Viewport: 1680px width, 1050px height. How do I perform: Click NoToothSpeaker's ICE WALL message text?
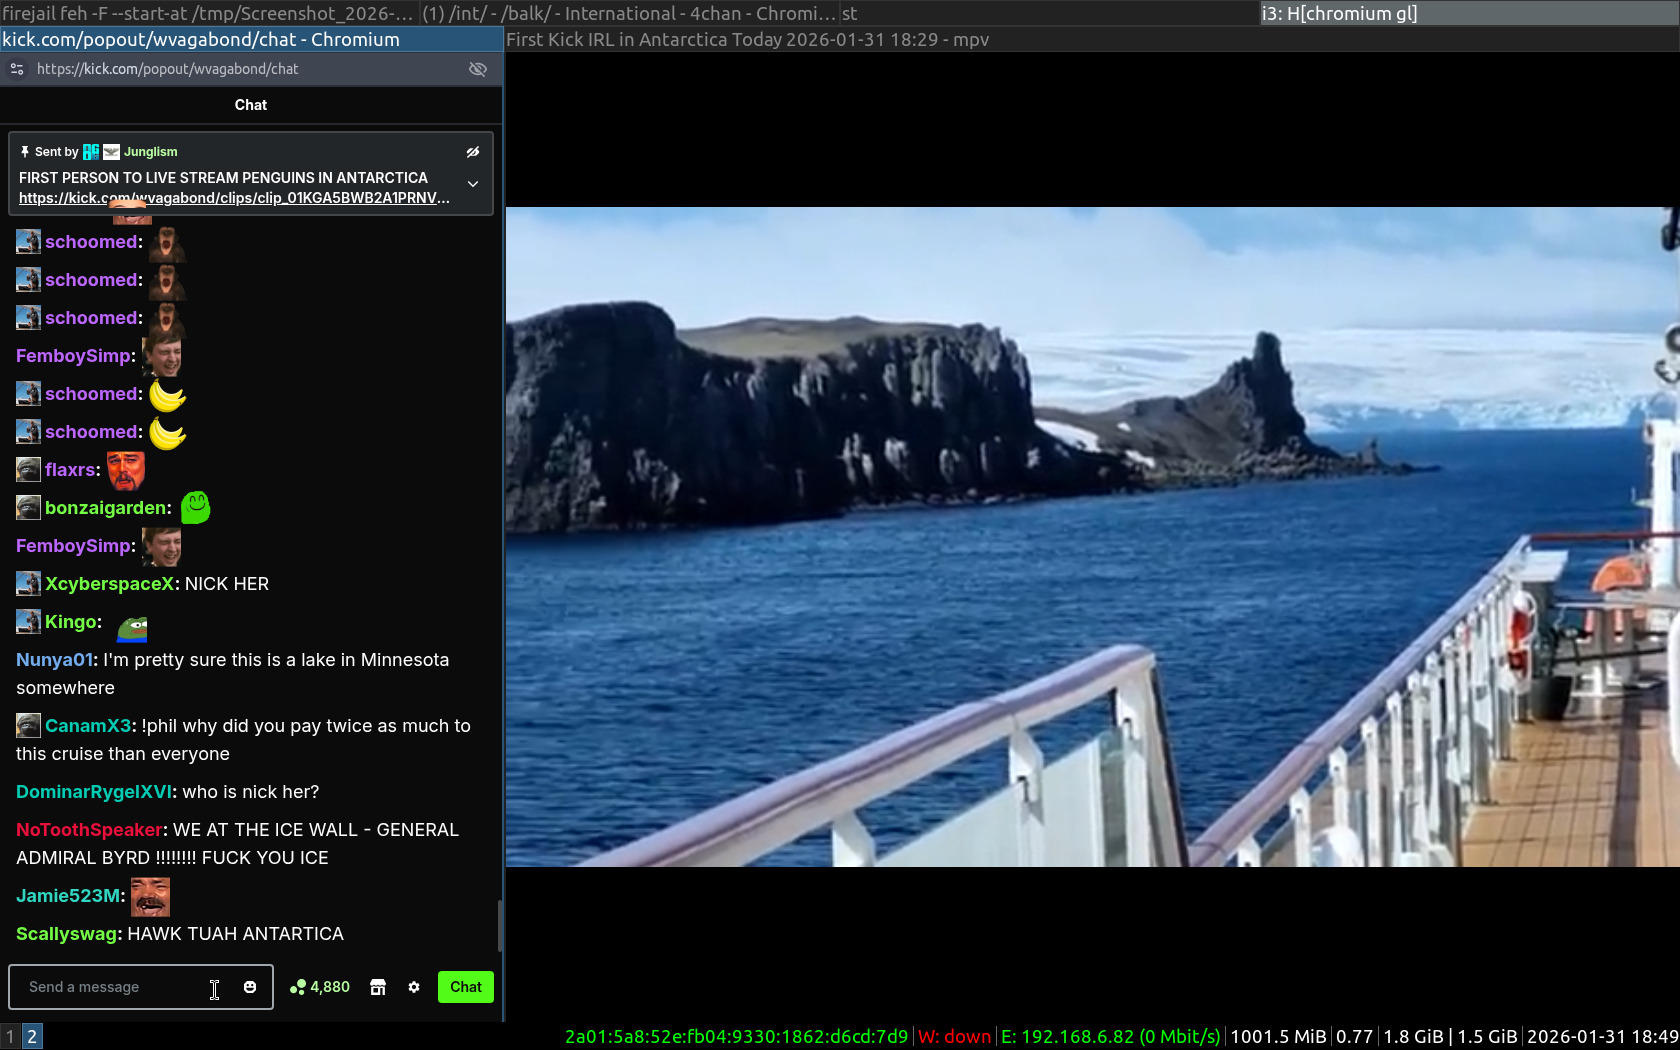[238, 844]
